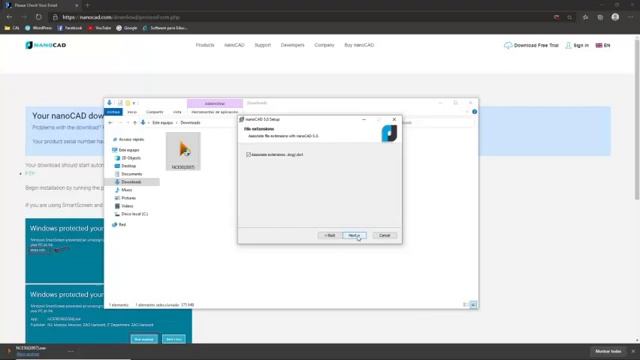Viewport: 640px width, 360px height.
Task: Select Red network item in sidebar
Action: pyautogui.click(x=122, y=224)
